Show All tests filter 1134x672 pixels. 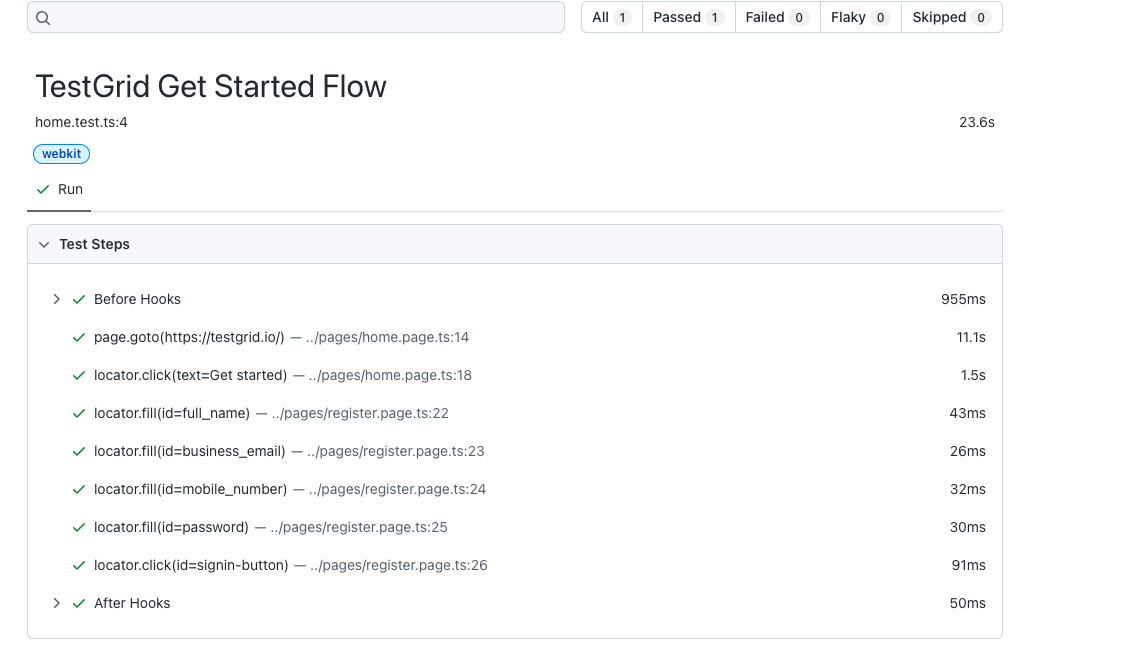[611, 17]
